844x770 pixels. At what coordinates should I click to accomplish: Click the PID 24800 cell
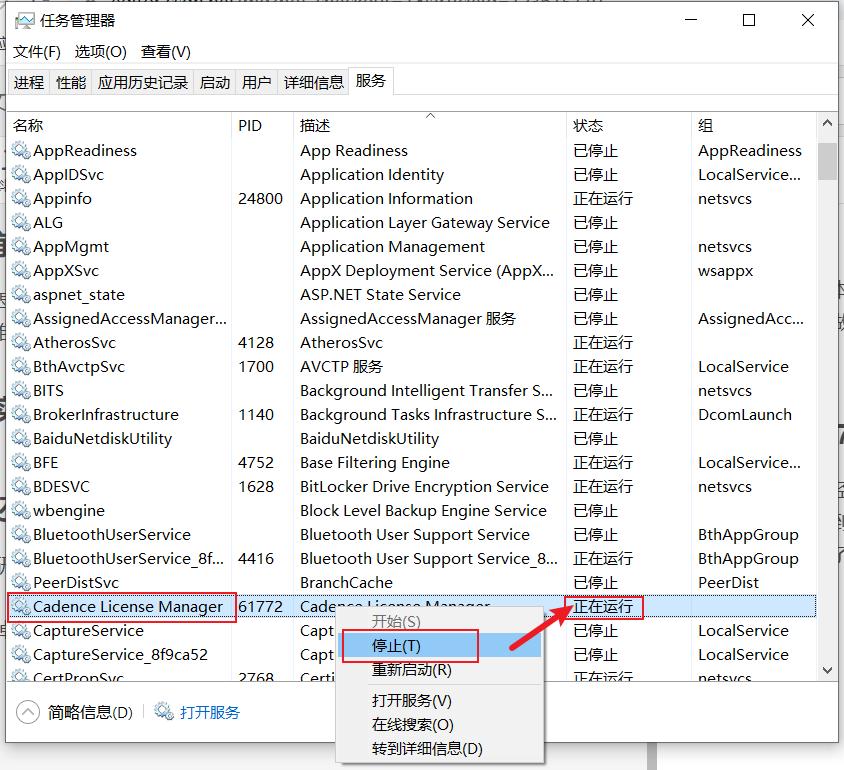[261, 199]
